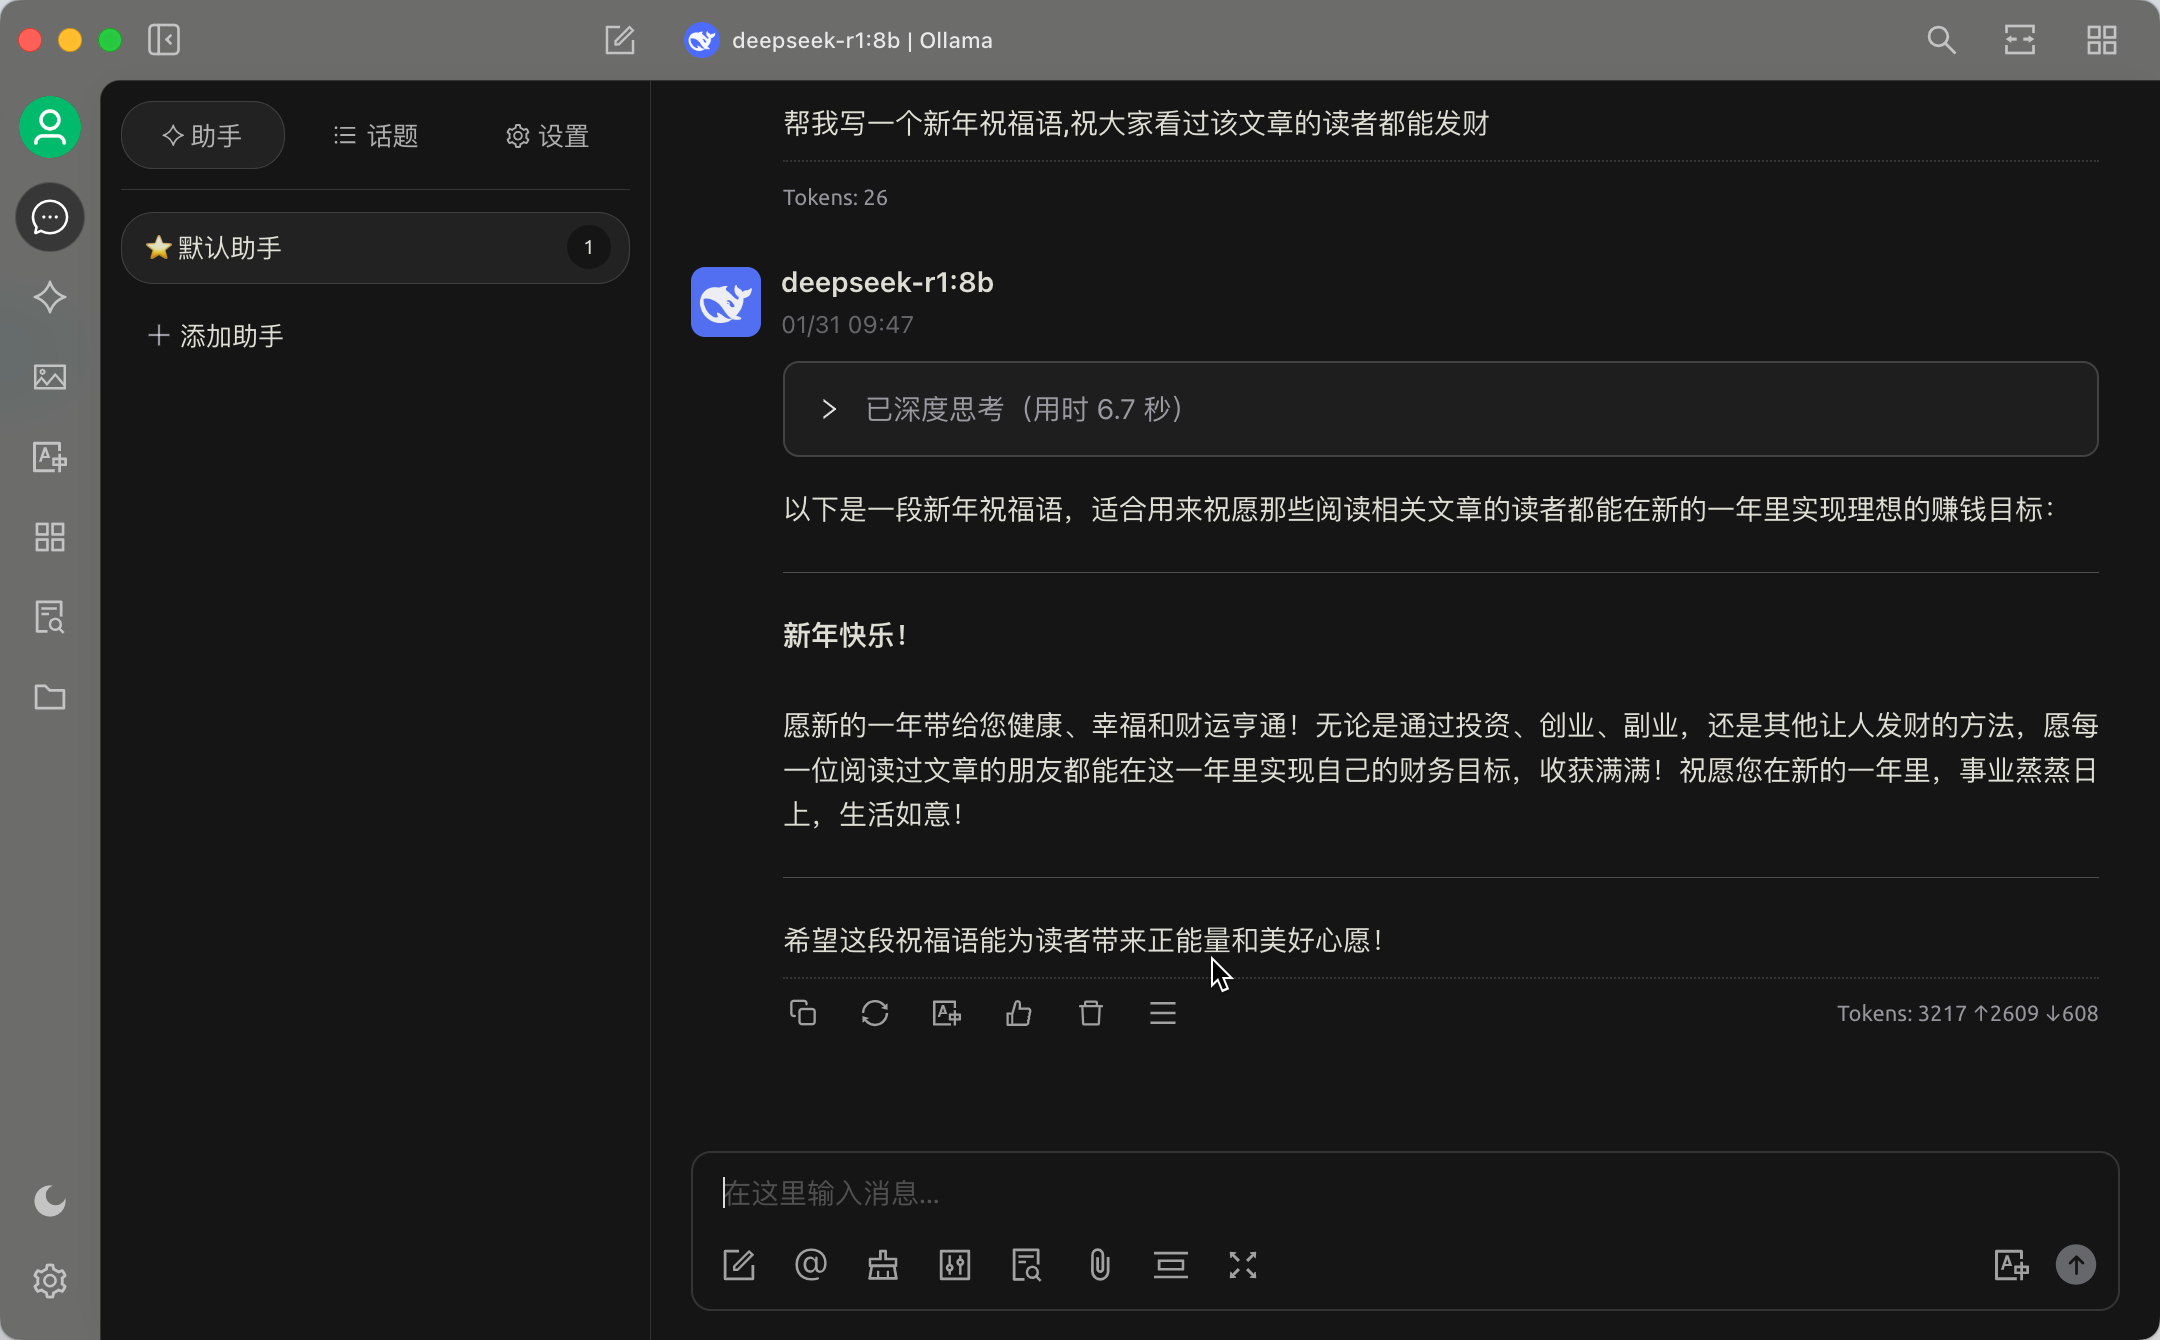Open the knowledge base sidebar icon
The height and width of the screenshot is (1340, 2160).
pos(50,617)
